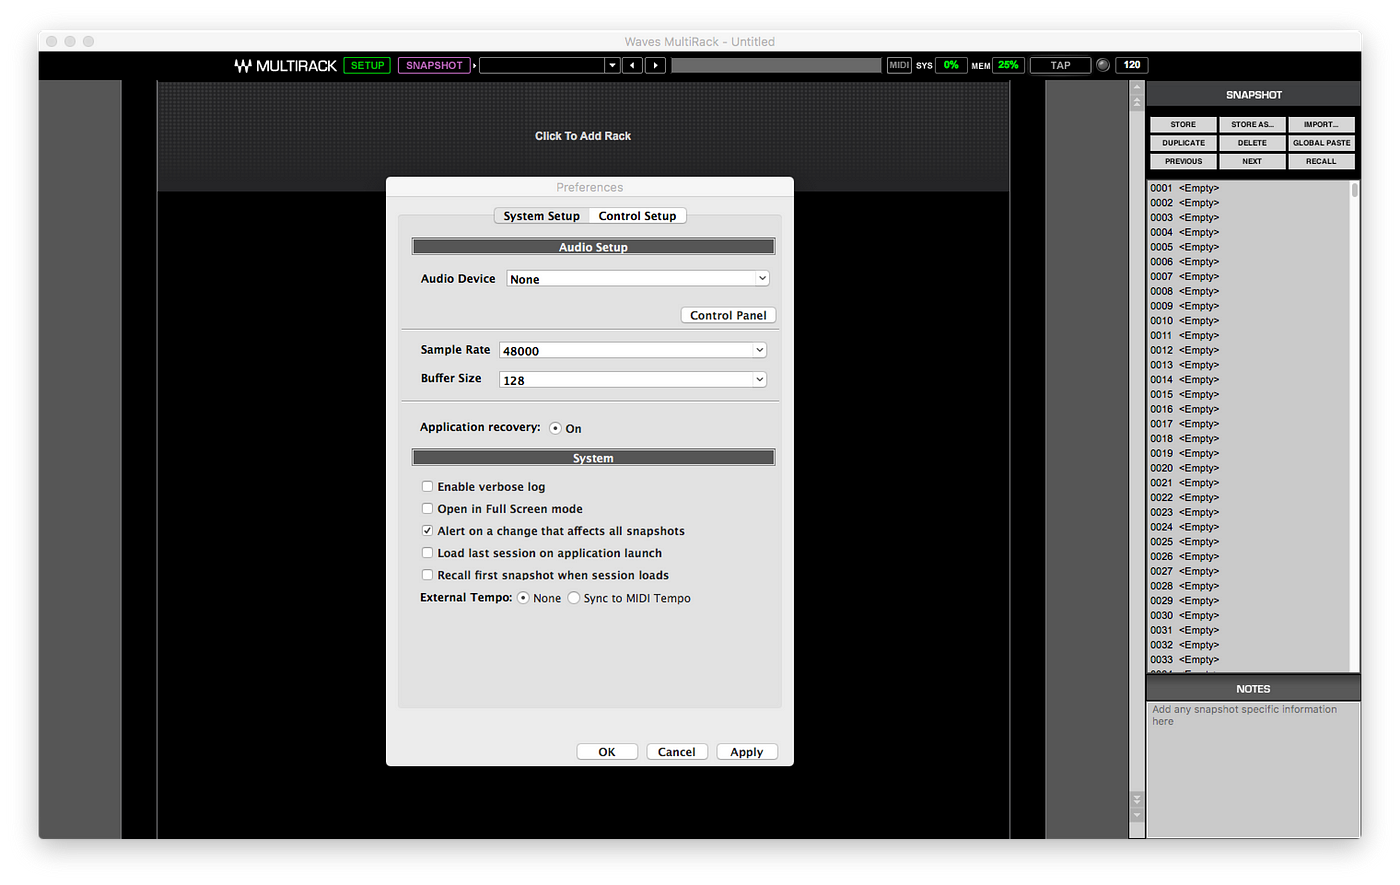Click the gray progress bar in top bar

click(776, 65)
